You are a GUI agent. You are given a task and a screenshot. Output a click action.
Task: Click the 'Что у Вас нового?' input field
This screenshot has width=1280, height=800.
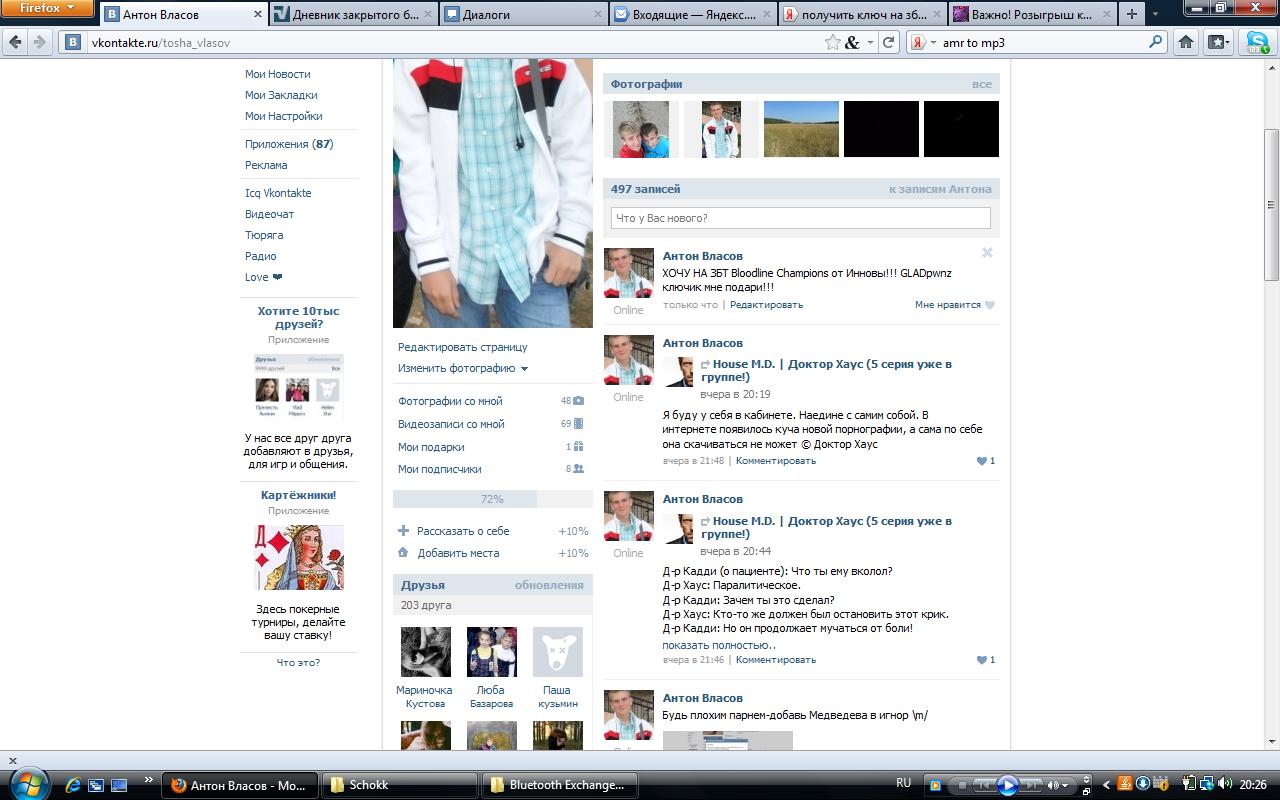pos(800,218)
